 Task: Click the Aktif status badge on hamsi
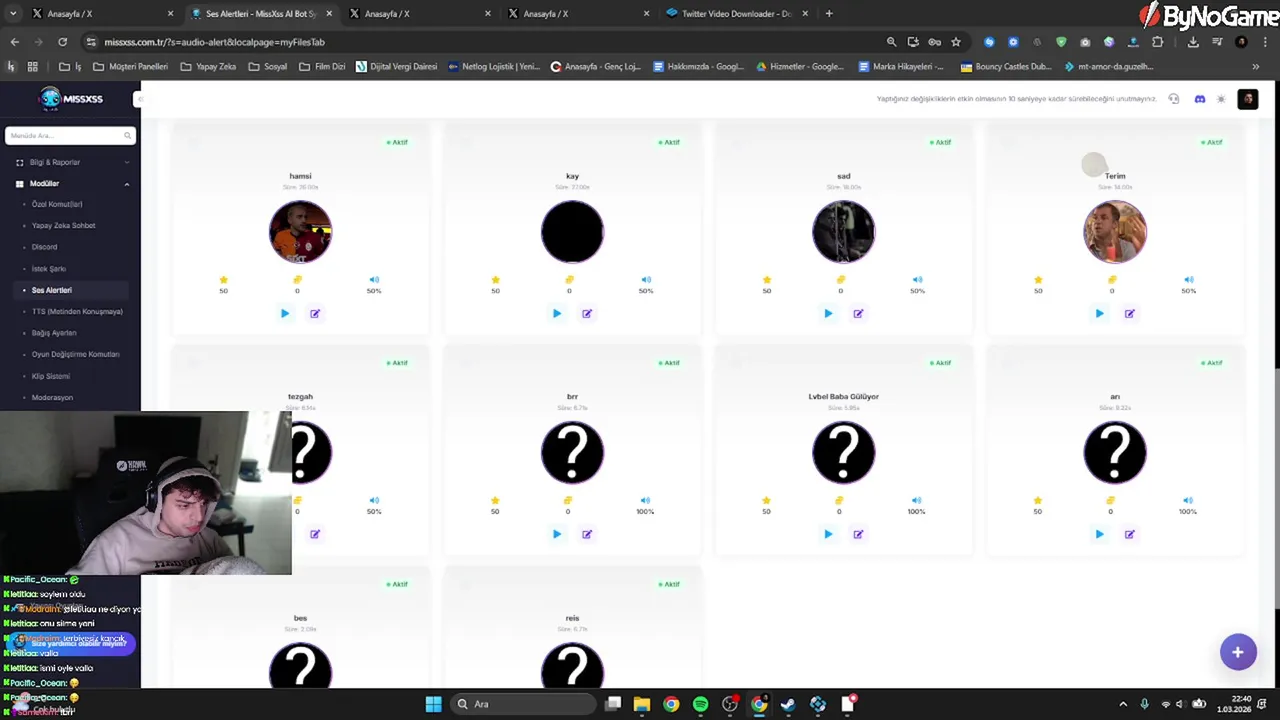point(397,142)
